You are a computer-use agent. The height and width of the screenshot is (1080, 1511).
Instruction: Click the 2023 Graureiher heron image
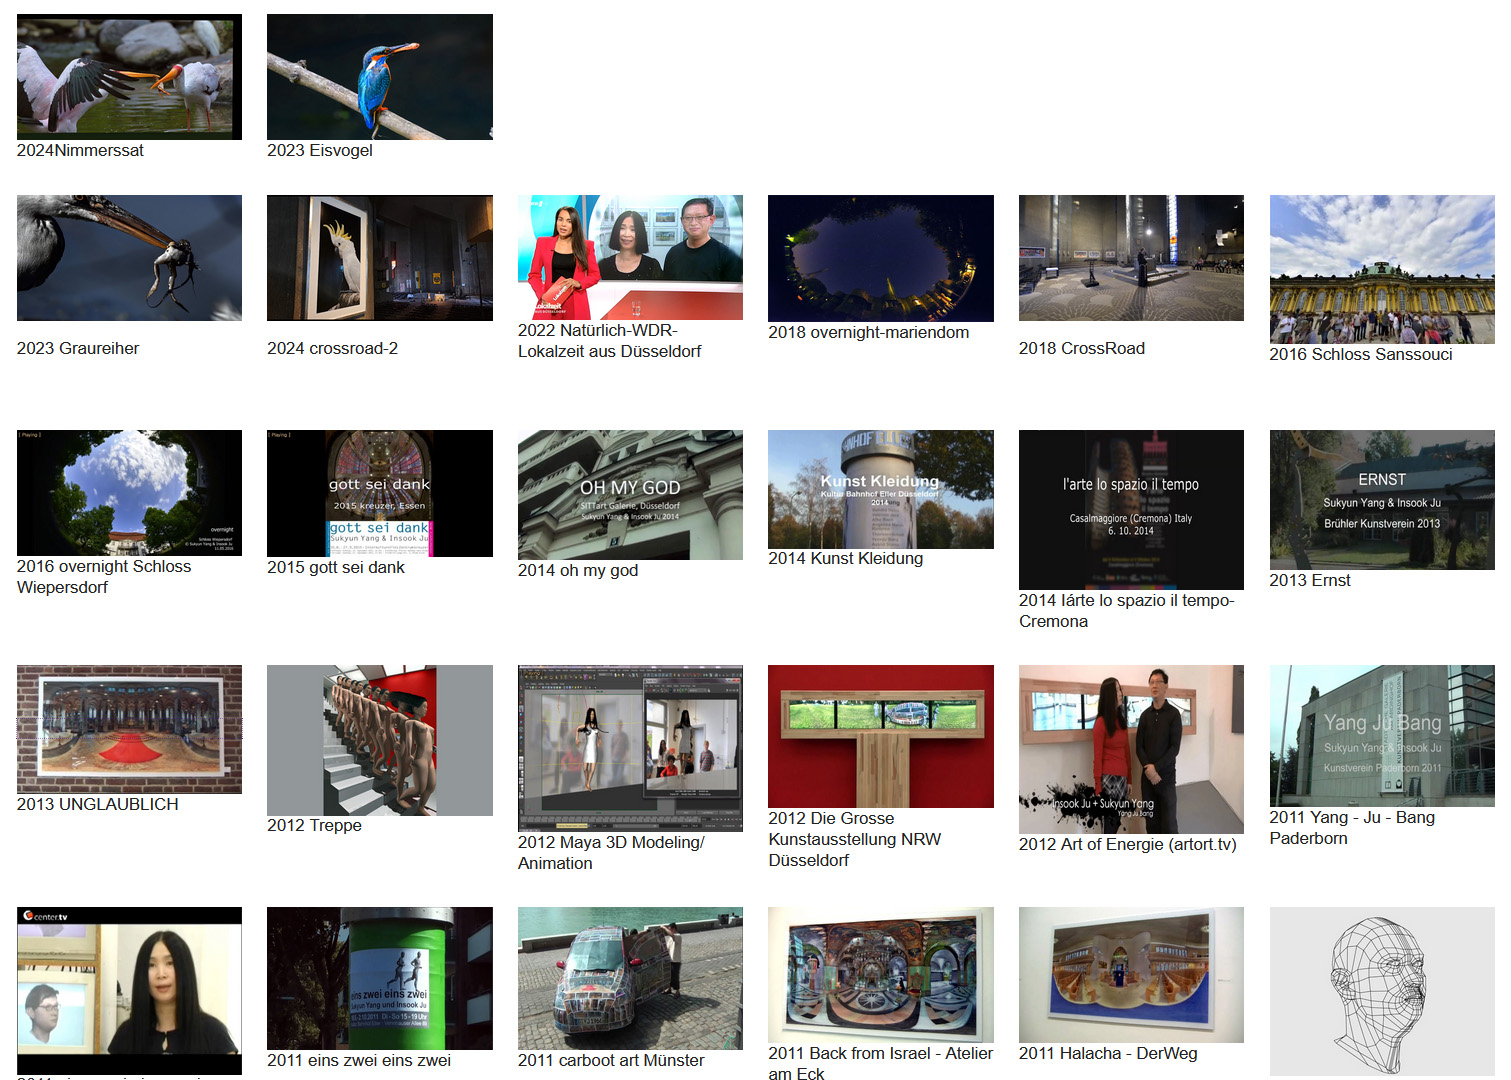pyautogui.click(x=129, y=258)
